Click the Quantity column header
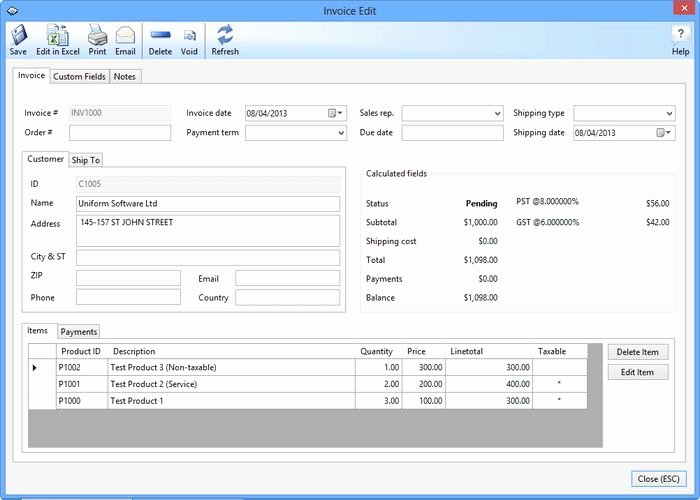 tap(379, 351)
